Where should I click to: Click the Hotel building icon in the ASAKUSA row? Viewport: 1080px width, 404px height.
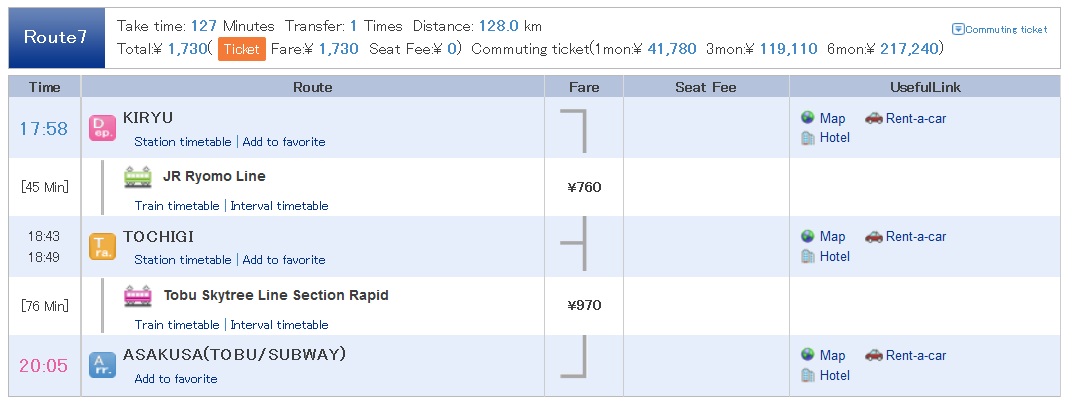tap(808, 375)
